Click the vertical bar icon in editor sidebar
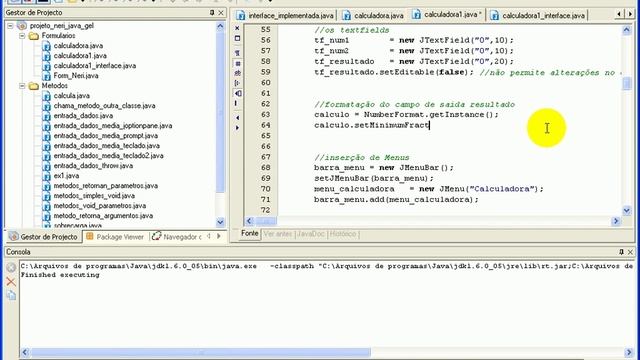The image size is (640, 360). (236, 103)
